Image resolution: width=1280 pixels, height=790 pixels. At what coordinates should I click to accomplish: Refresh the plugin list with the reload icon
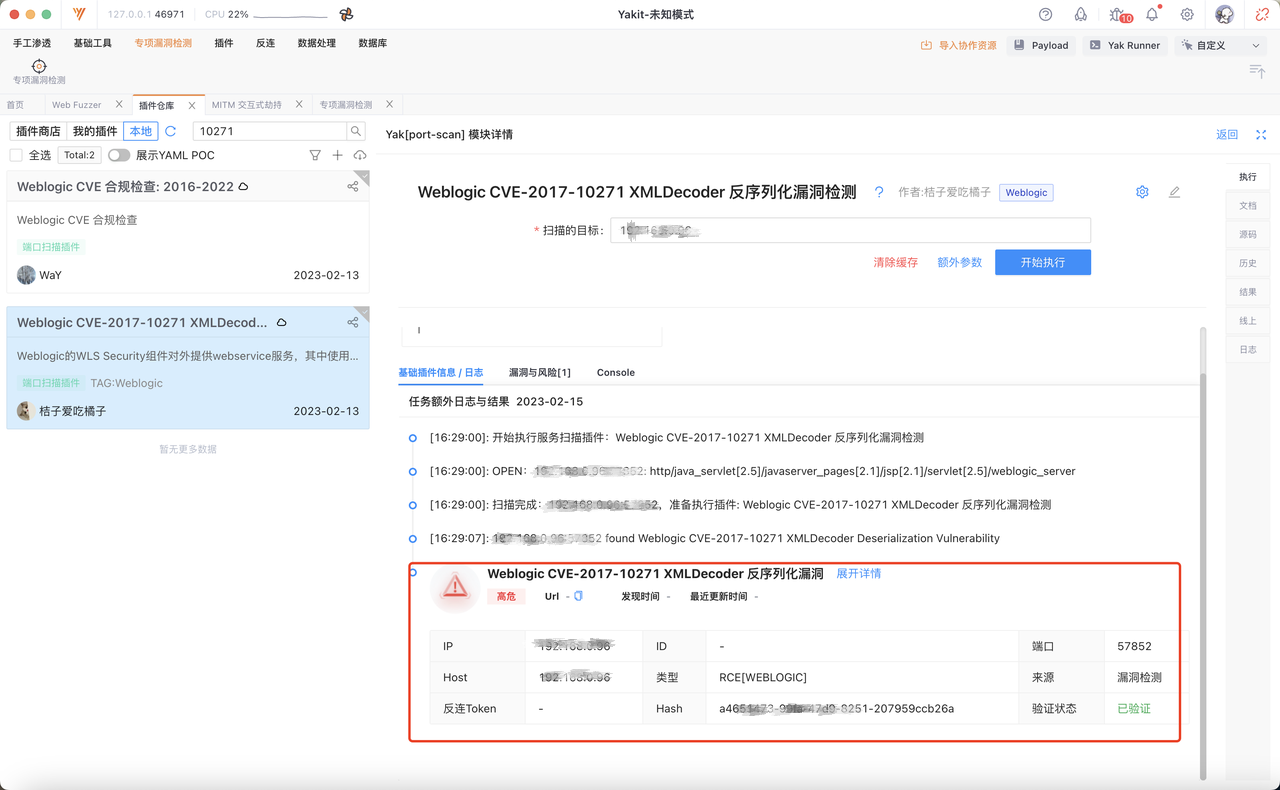tap(171, 131)
